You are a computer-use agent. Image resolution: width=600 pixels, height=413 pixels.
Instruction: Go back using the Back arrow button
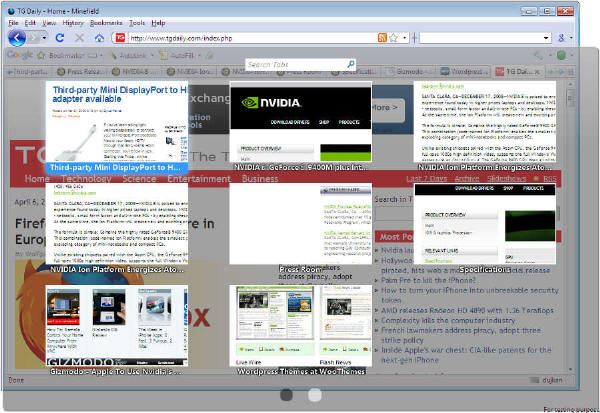click(17, 38)
